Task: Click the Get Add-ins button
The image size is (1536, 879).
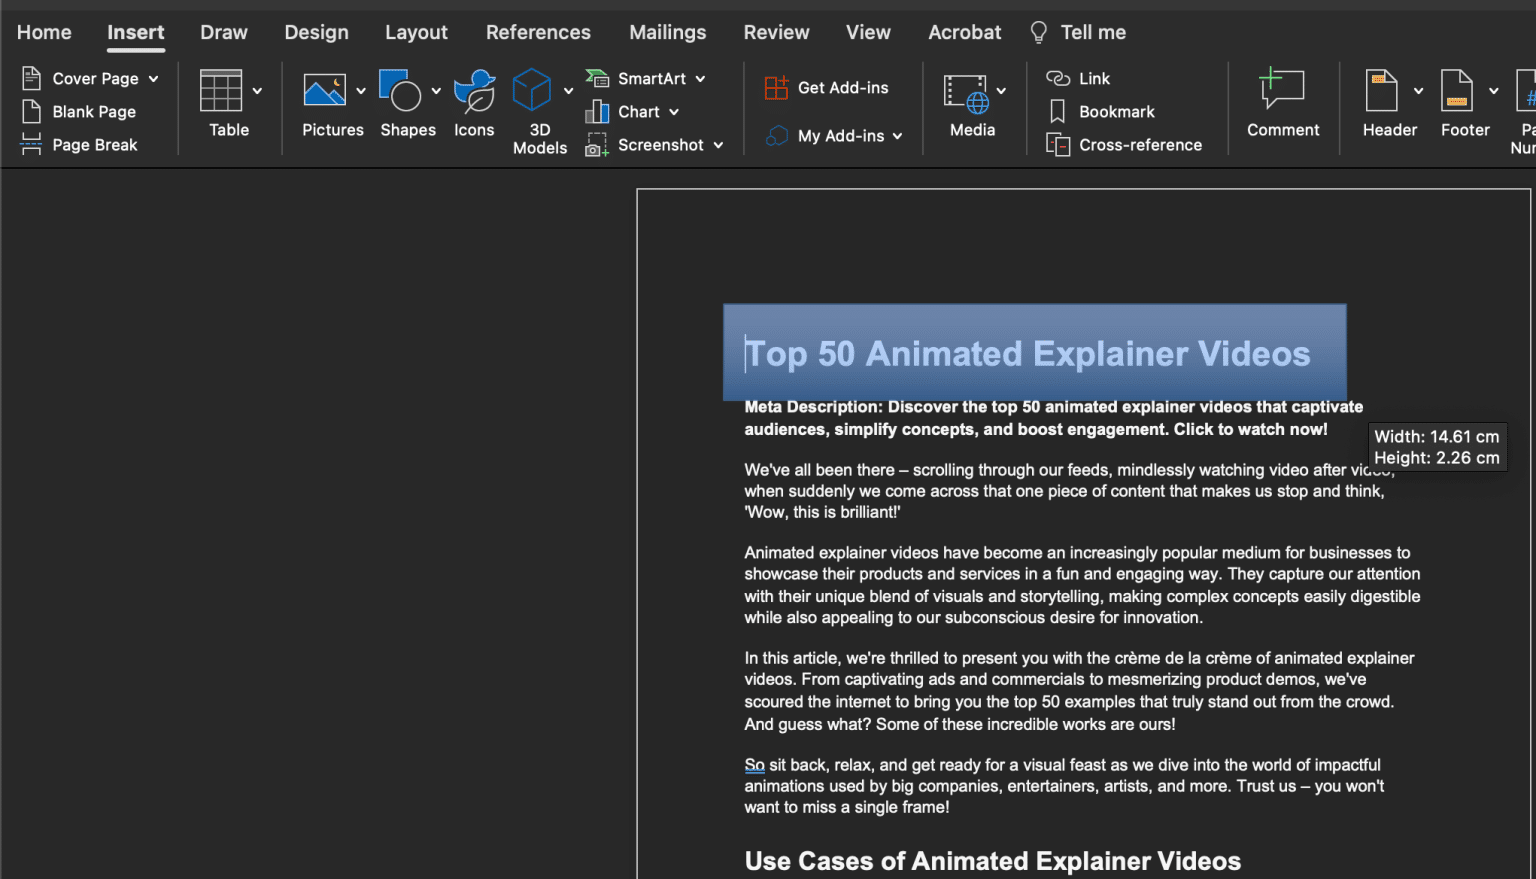Action: [x=828, y=87]
